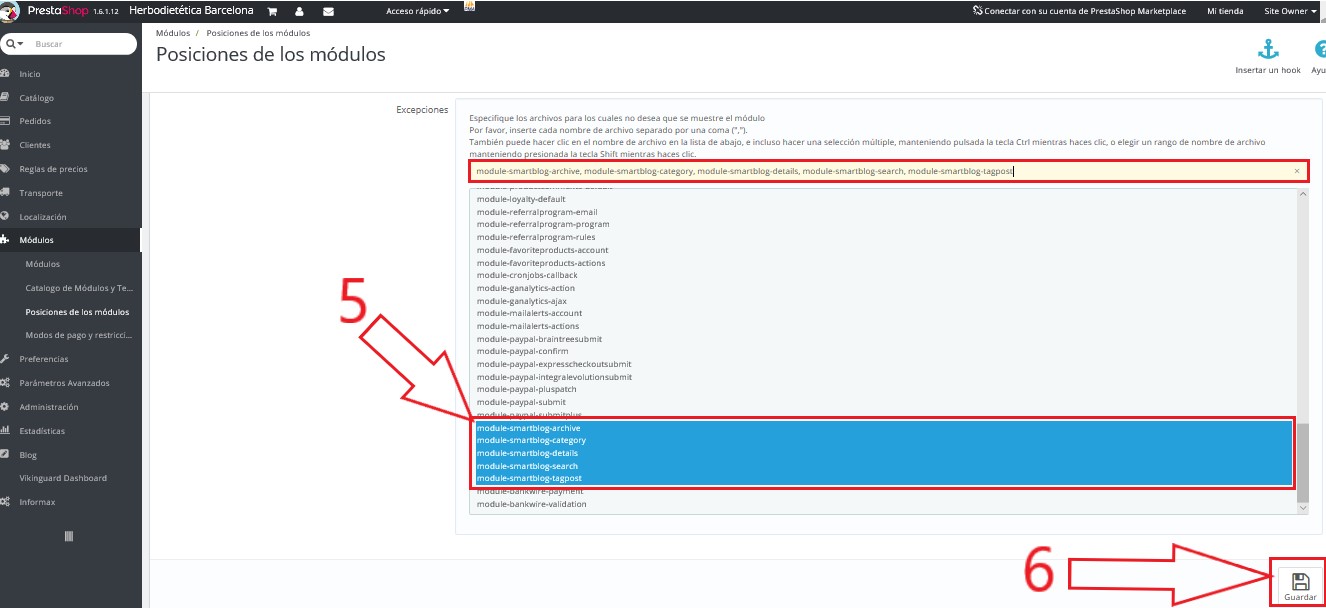This screenshot has width=1326, height=608.
Task: Click the Guardar floppy disk icon
Action: pyautogui.click(x=1300, y=581)
